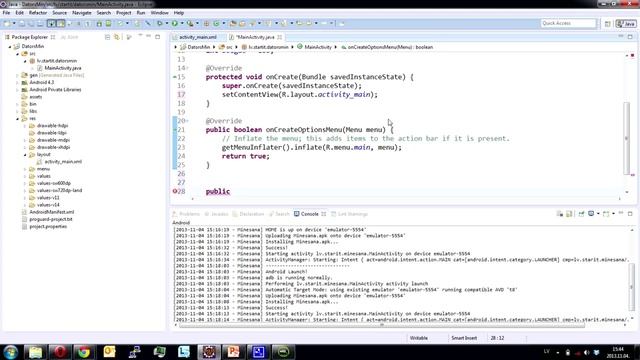Open the Android SDK Manager toolbar icon
Viewport: 640px width, 360px height.
pos(99,24)
